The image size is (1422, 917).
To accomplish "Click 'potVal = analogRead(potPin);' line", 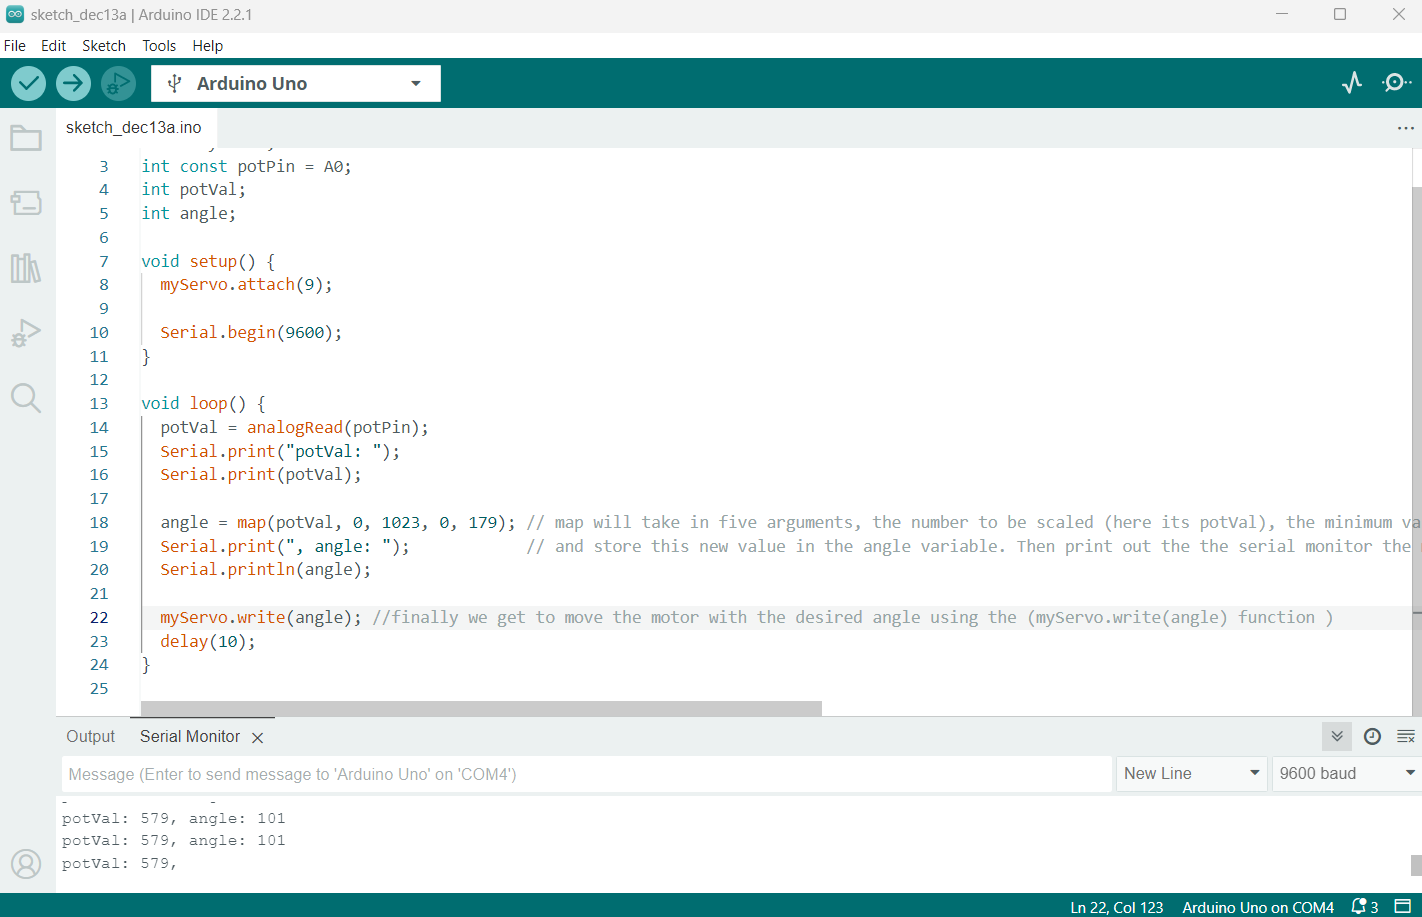I will tap(294, 428).
